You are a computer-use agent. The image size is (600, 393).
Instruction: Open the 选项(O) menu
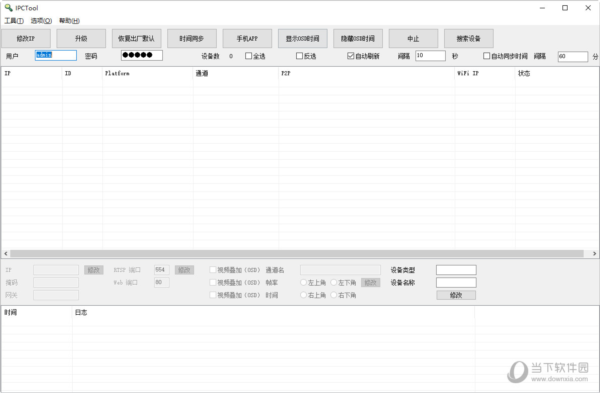click(x=41, y=21)
